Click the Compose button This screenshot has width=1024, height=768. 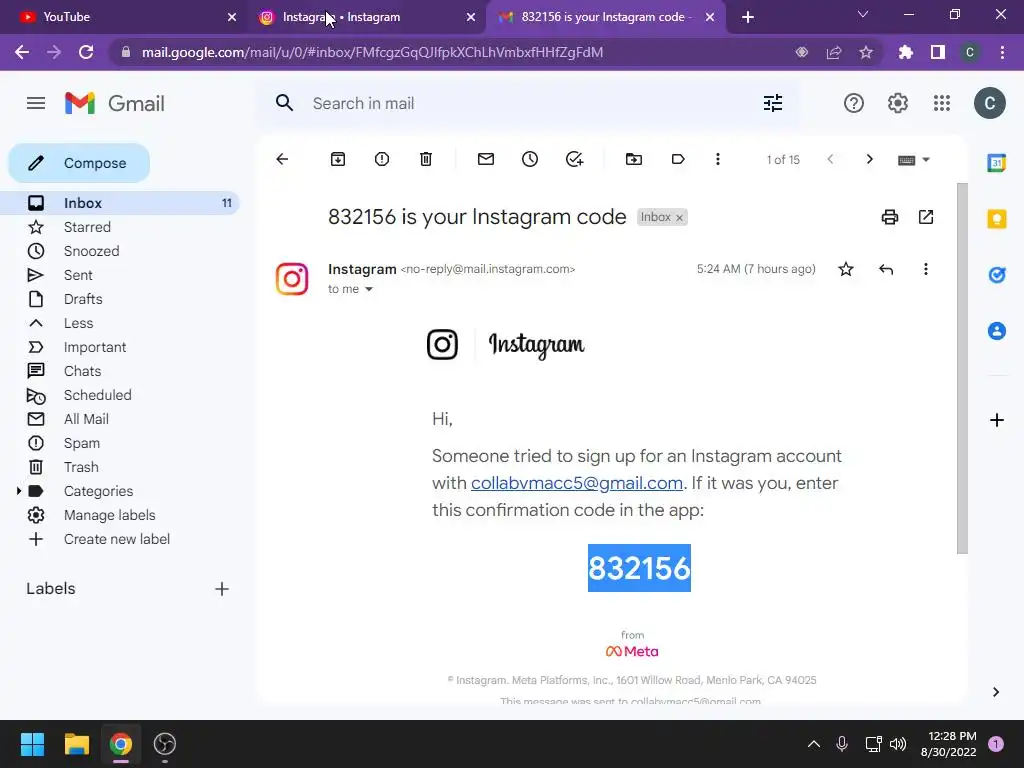coord(79,163)
